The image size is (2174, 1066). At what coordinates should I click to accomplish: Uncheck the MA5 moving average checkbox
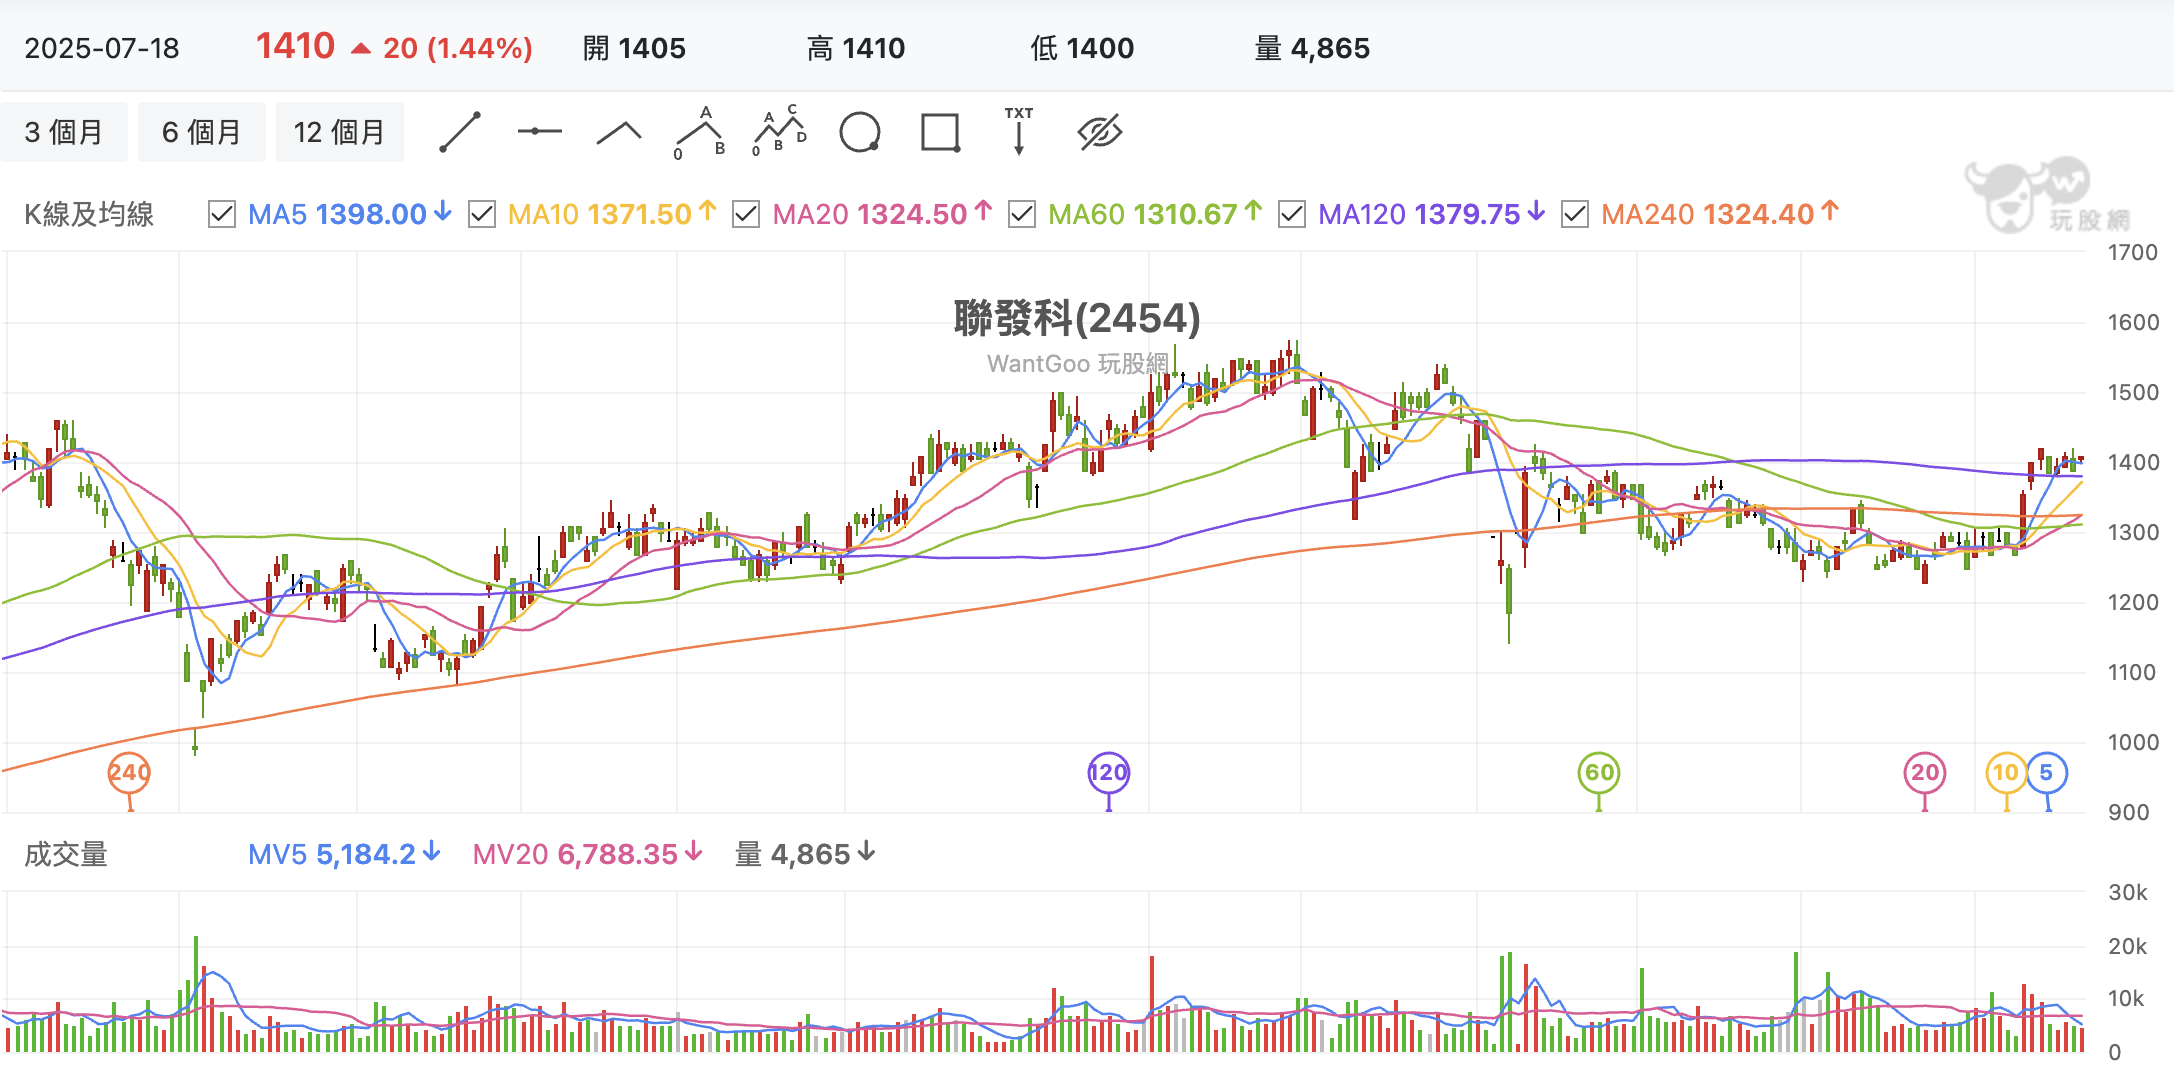pos(221,214)
